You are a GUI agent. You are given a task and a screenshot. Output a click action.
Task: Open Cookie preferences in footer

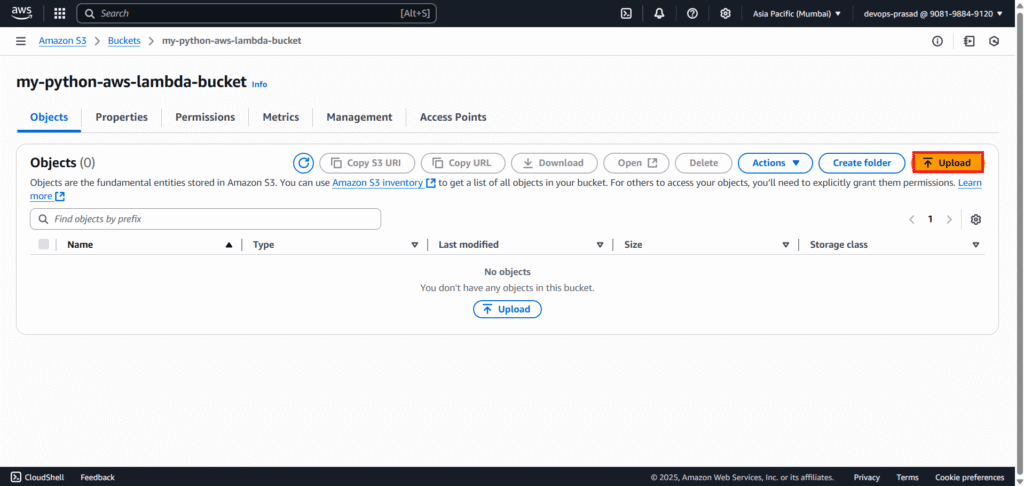[x=969, y=478]
